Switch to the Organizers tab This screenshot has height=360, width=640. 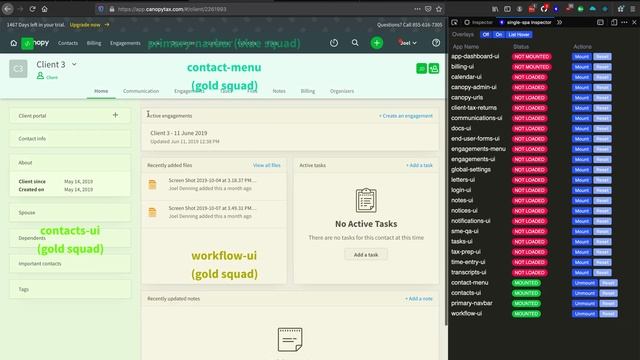pyautogui.click(x=342, y=91)
